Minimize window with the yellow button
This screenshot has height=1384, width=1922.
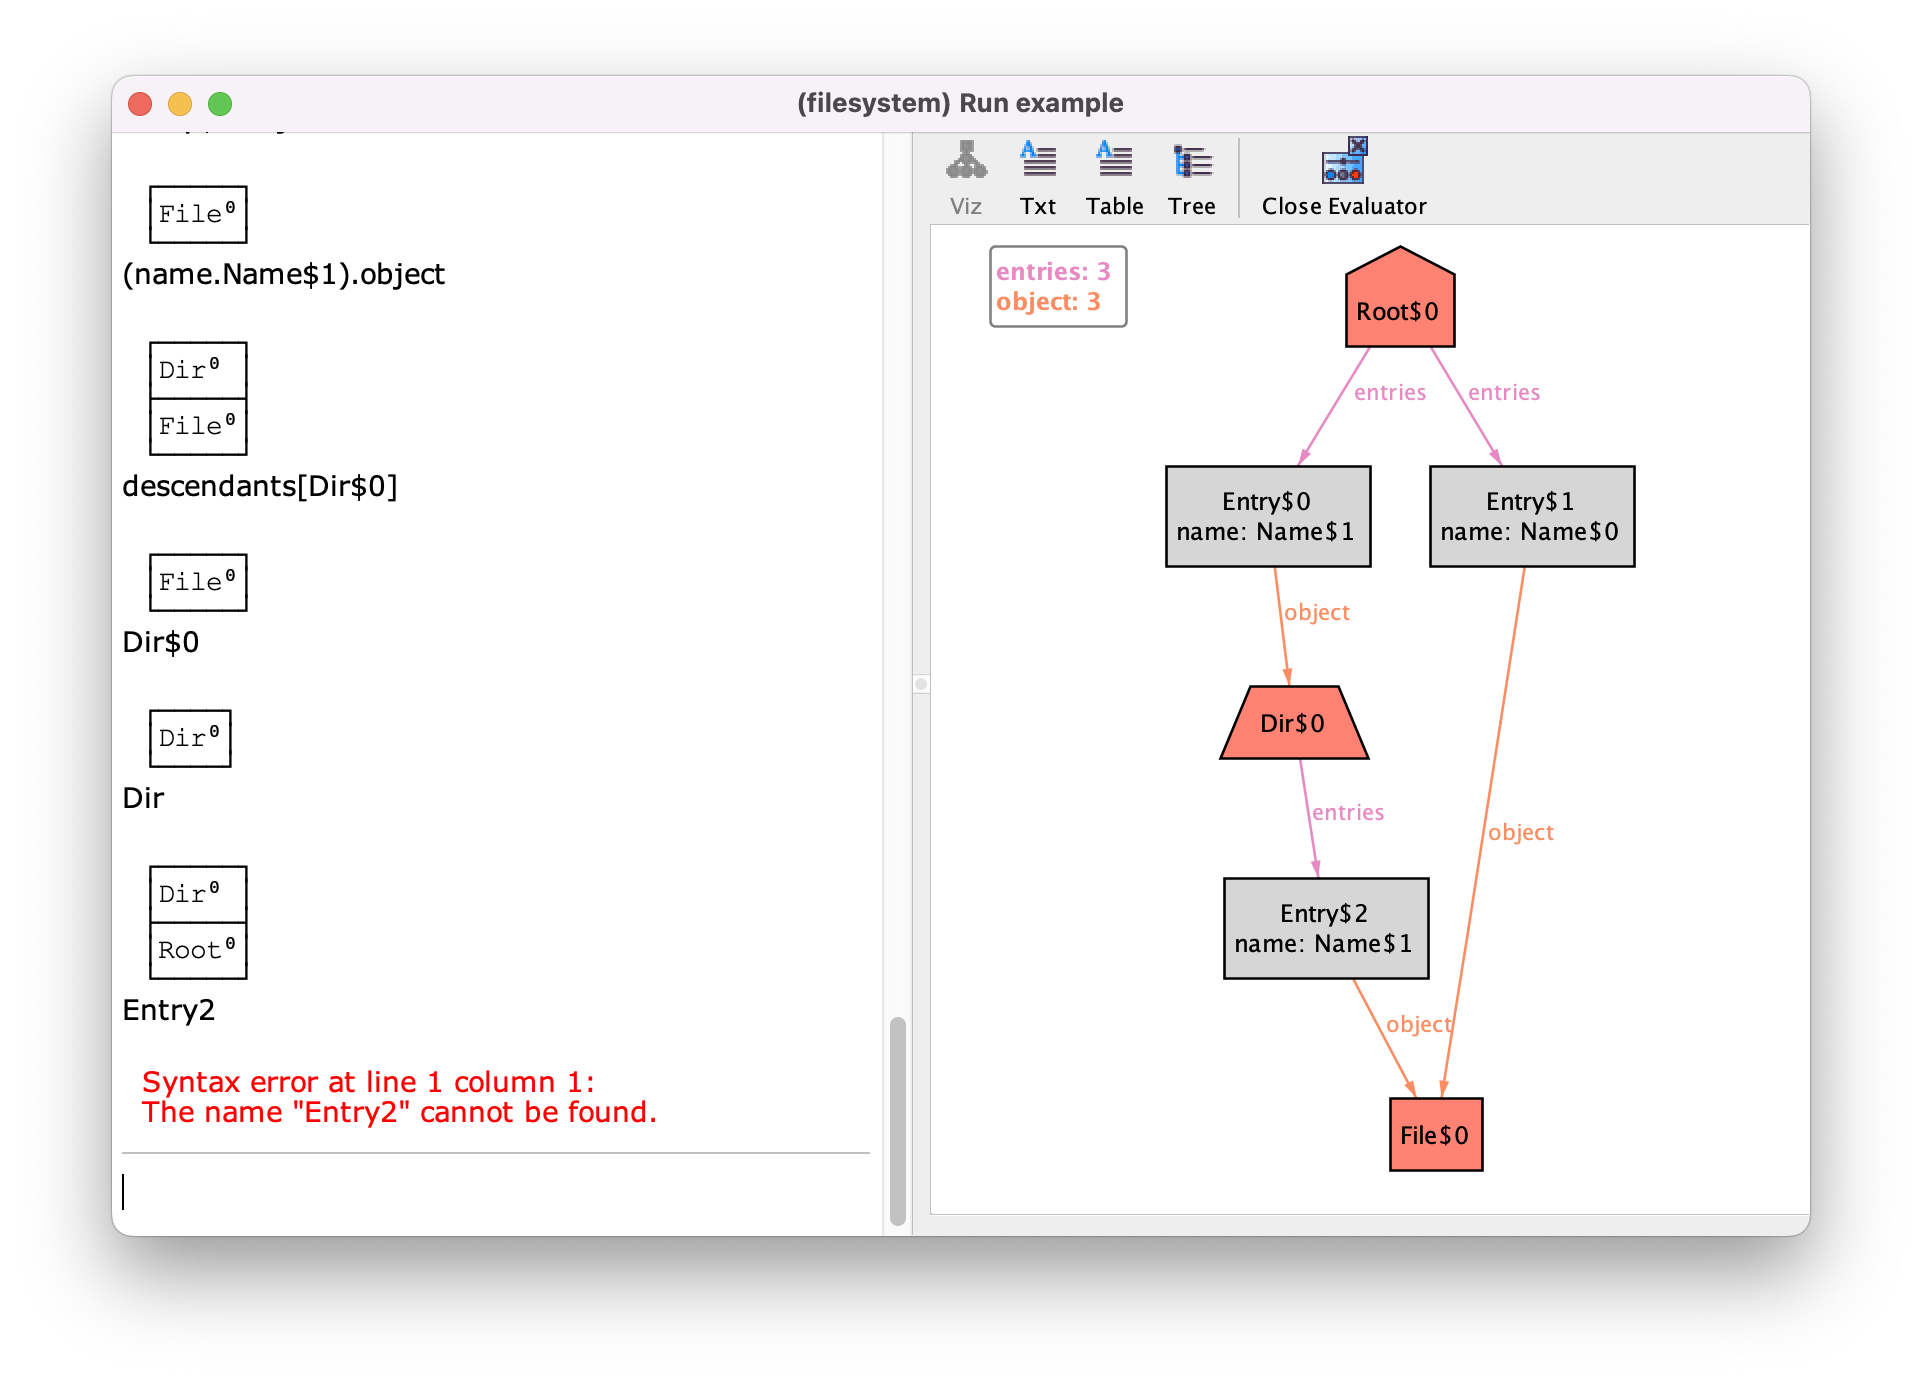click(180, 104)
